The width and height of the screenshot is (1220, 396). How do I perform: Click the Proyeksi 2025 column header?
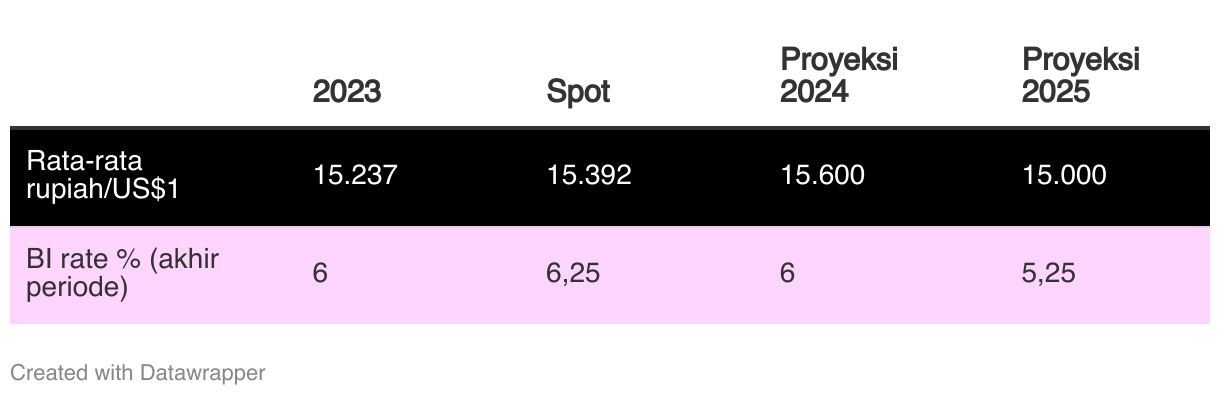(x=1081, y=76)
